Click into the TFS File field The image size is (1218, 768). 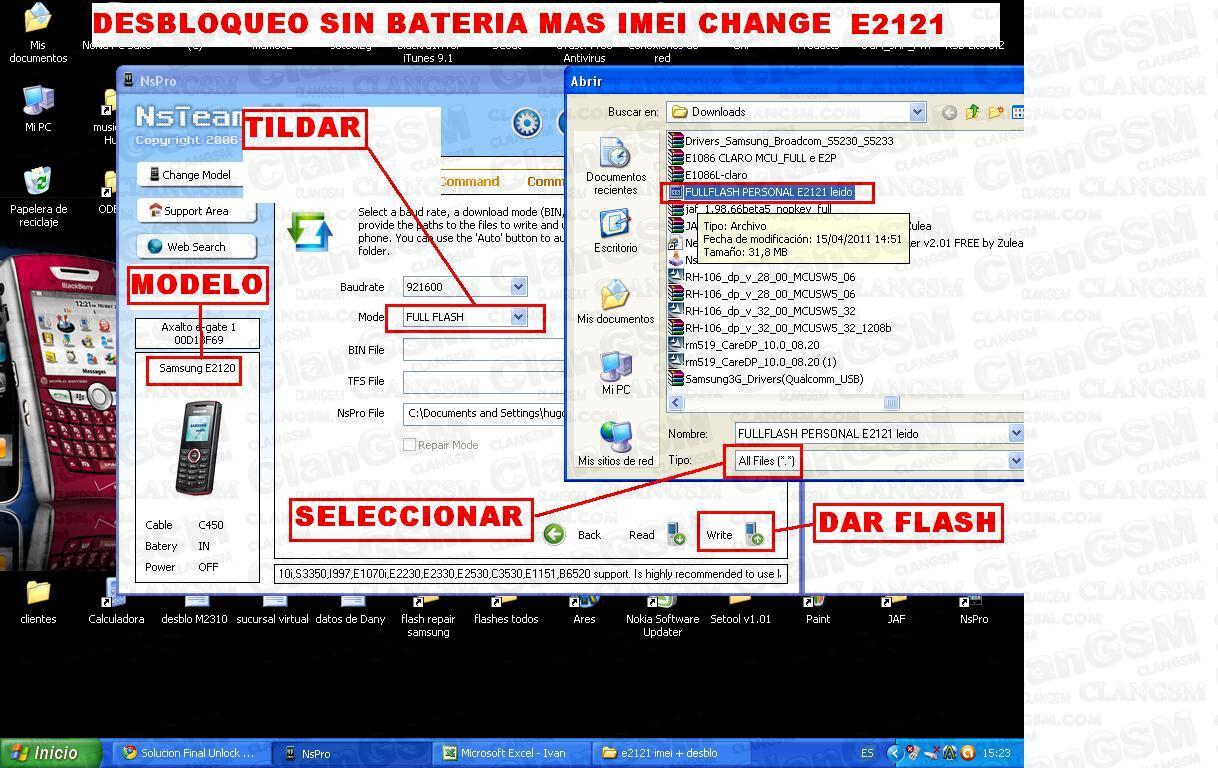click(x=484, y=381)
